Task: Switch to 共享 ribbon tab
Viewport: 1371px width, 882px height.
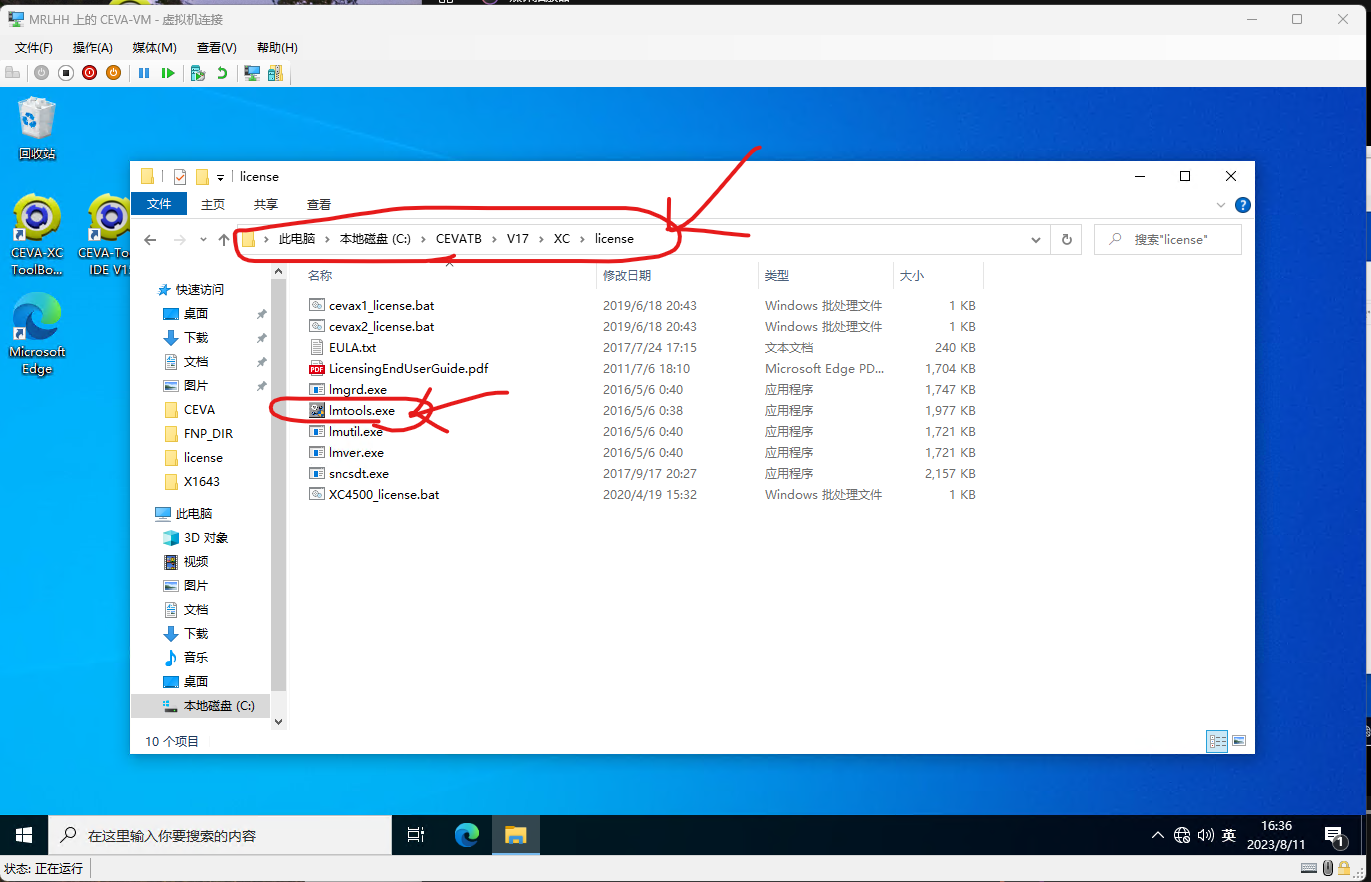Action: [x=266, y=204]
